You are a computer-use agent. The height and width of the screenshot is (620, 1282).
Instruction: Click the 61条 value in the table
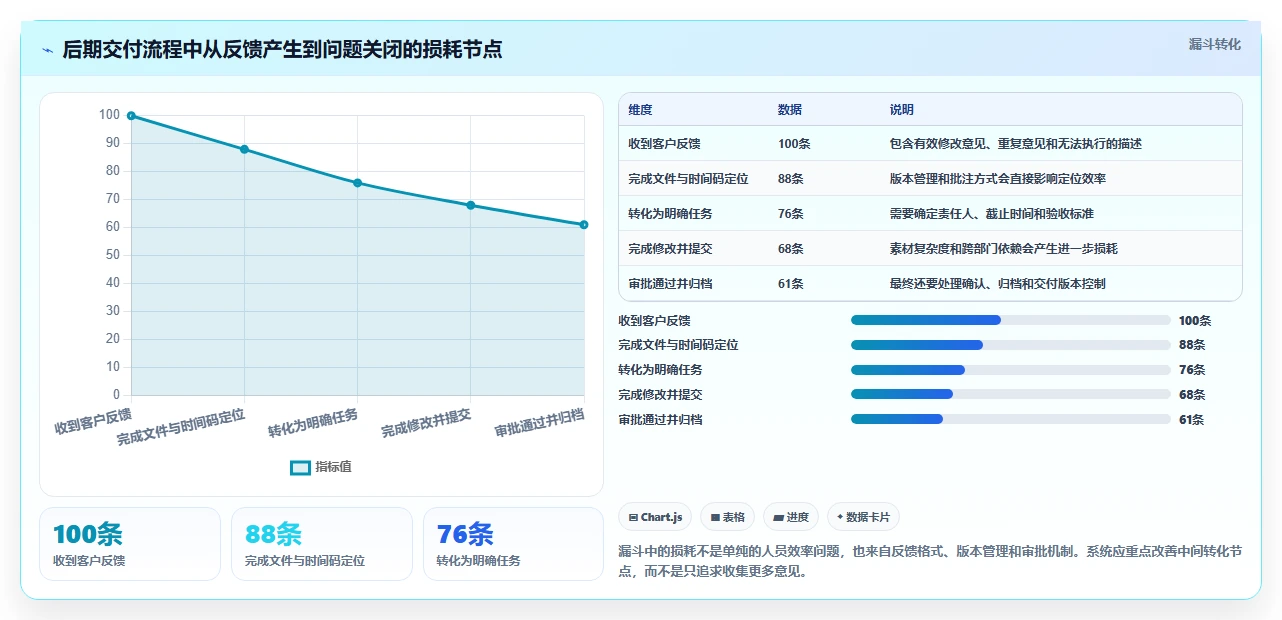click(791, 284)
